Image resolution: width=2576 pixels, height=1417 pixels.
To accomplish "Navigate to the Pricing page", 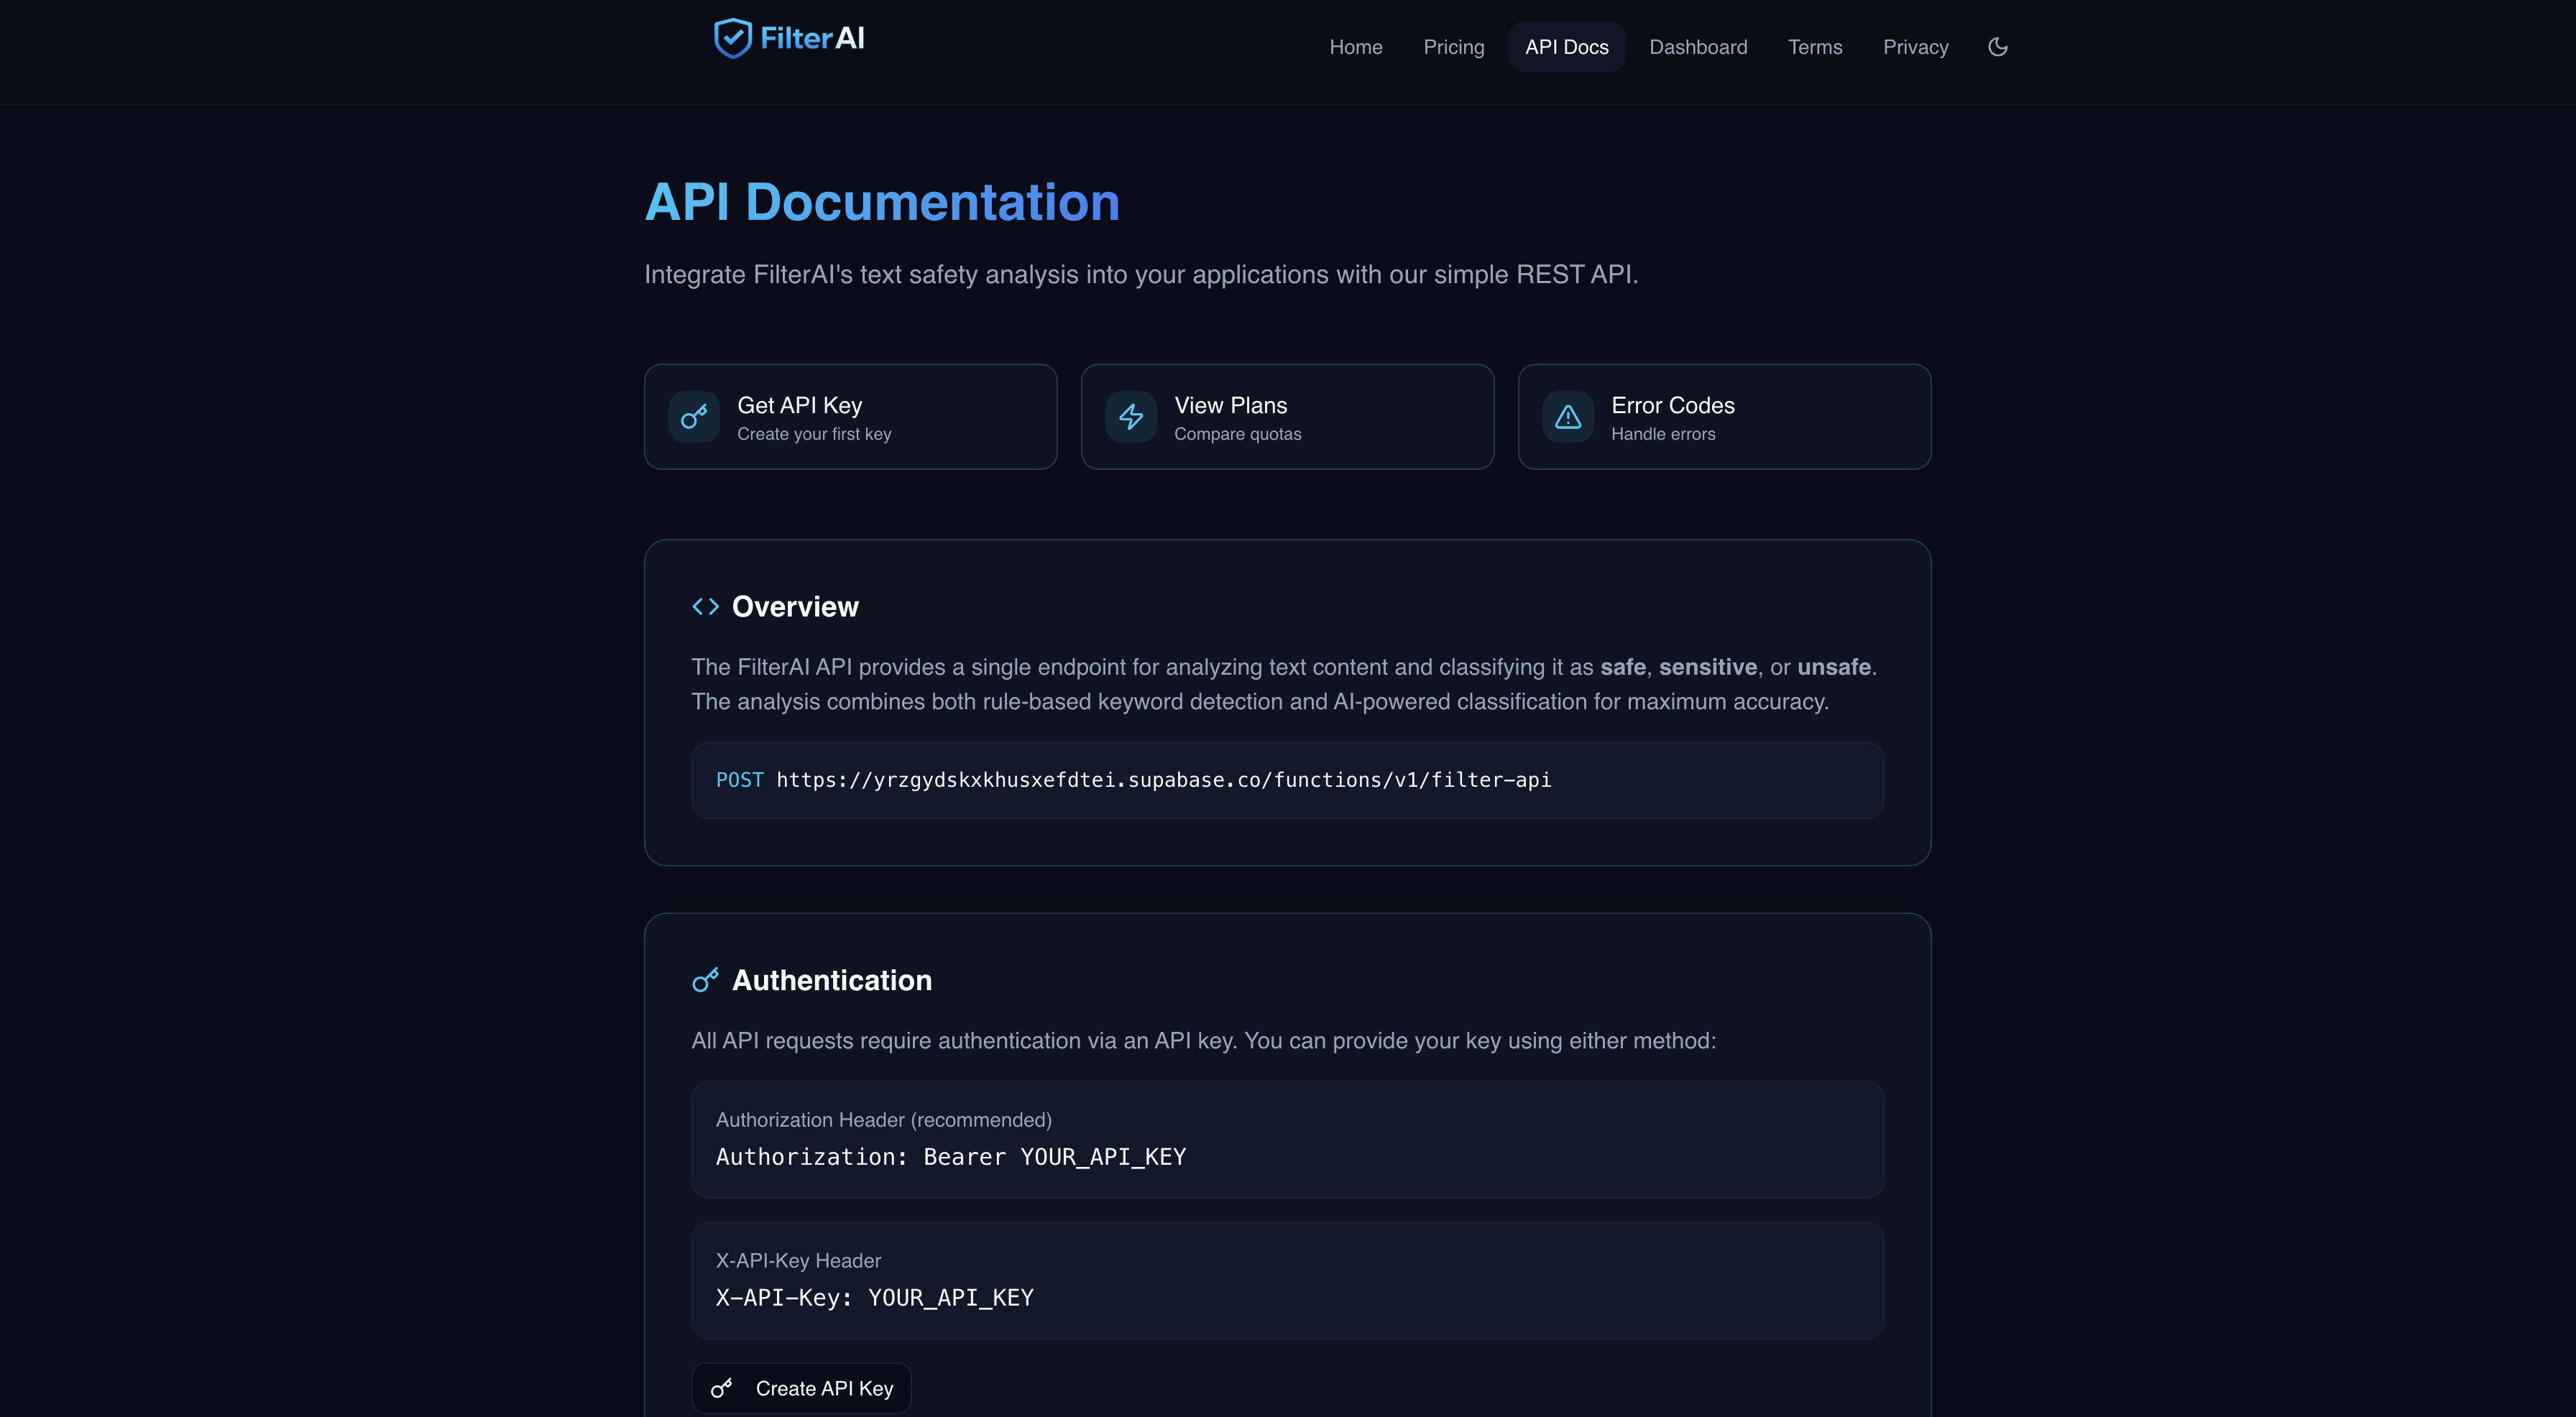I will pyautogui.click(x=1453, y=46).
